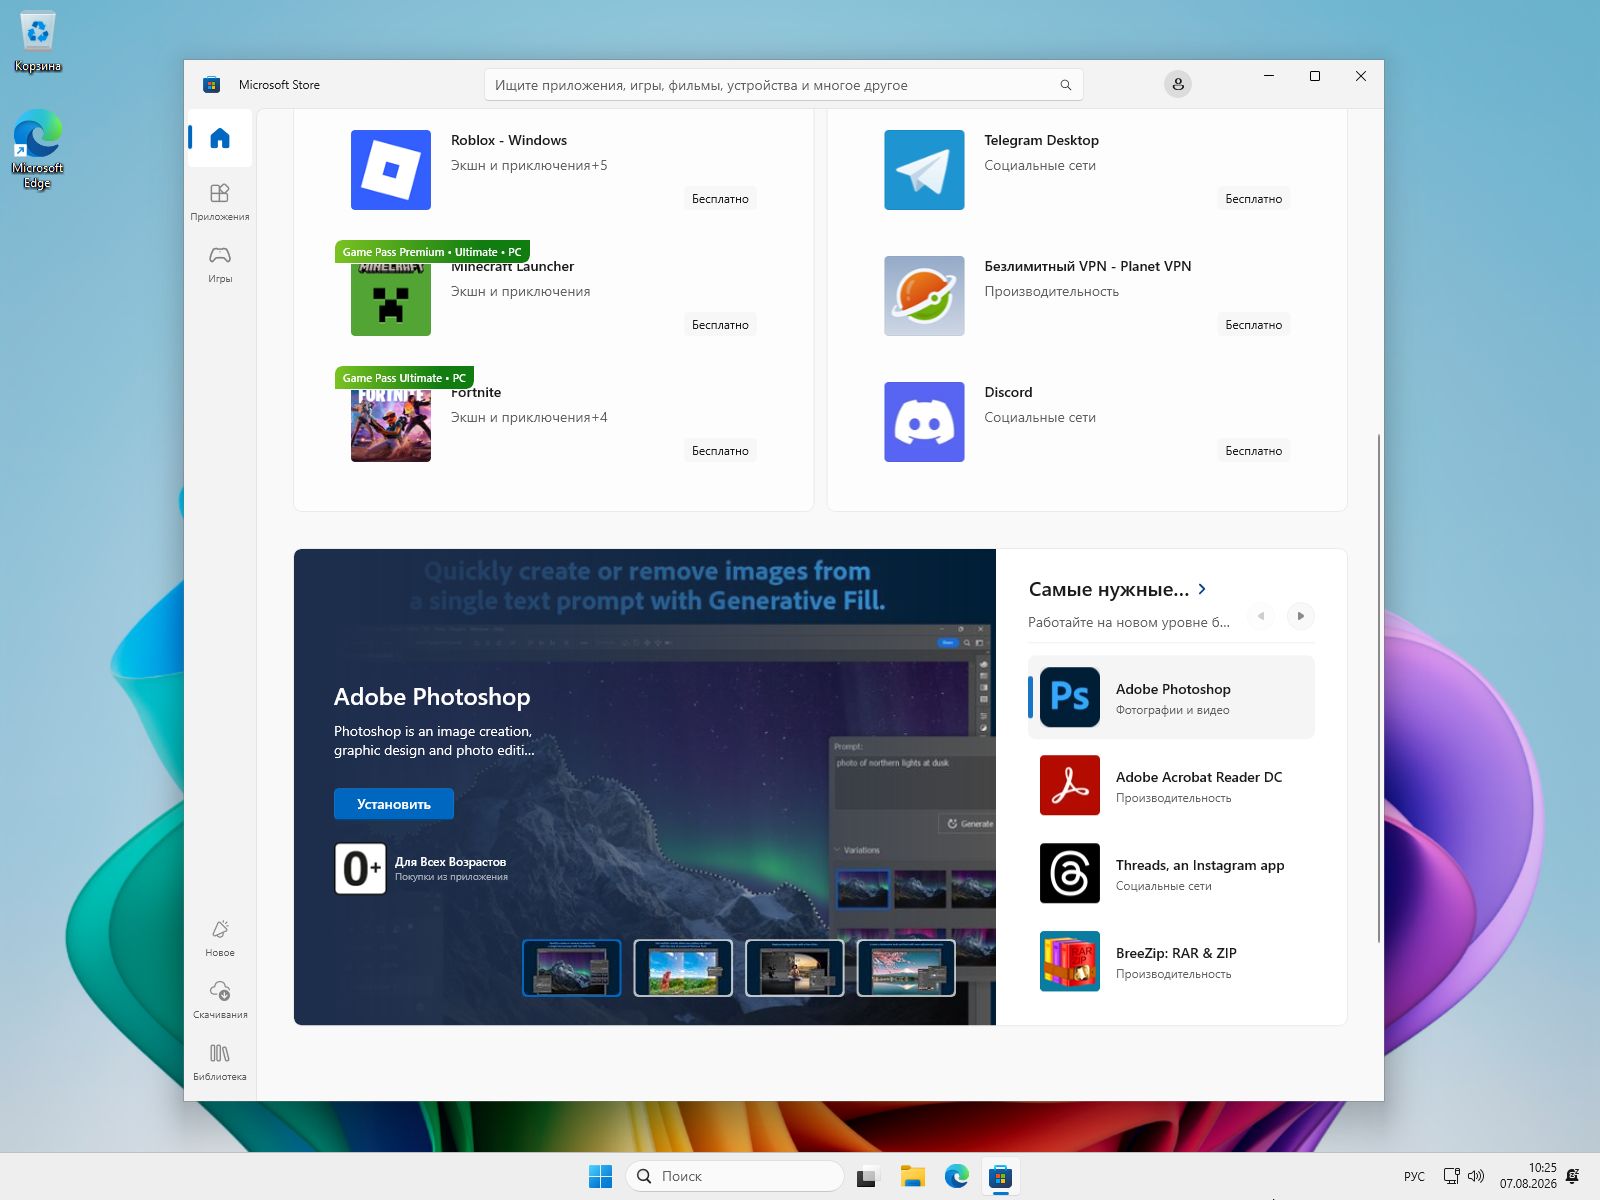Focus the Store search input field
1600x1200 pixels.
(x=784, y=85)
